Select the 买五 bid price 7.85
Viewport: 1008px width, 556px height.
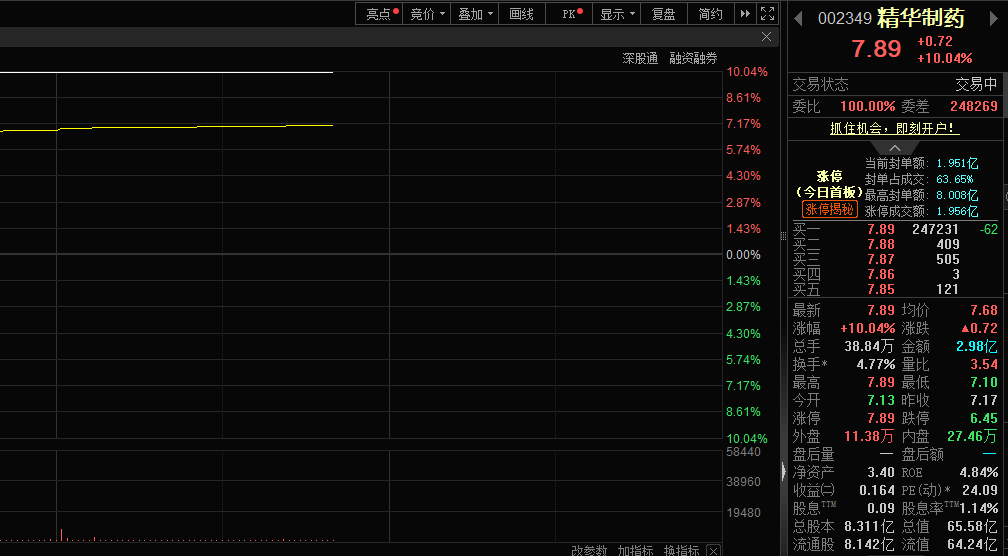(881, 289)
